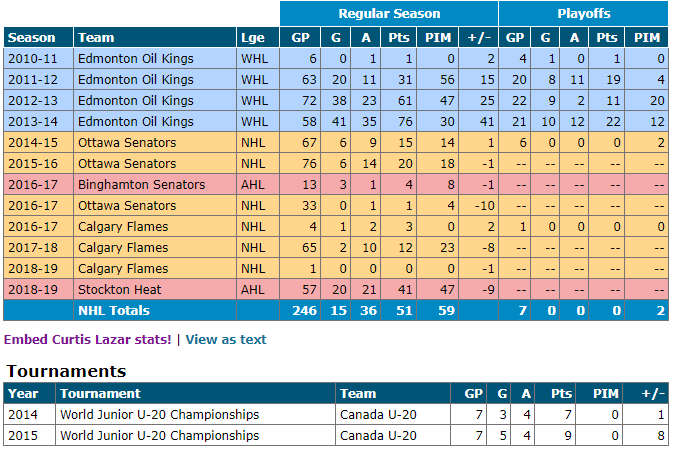Select the Season column header

point(38,37)
